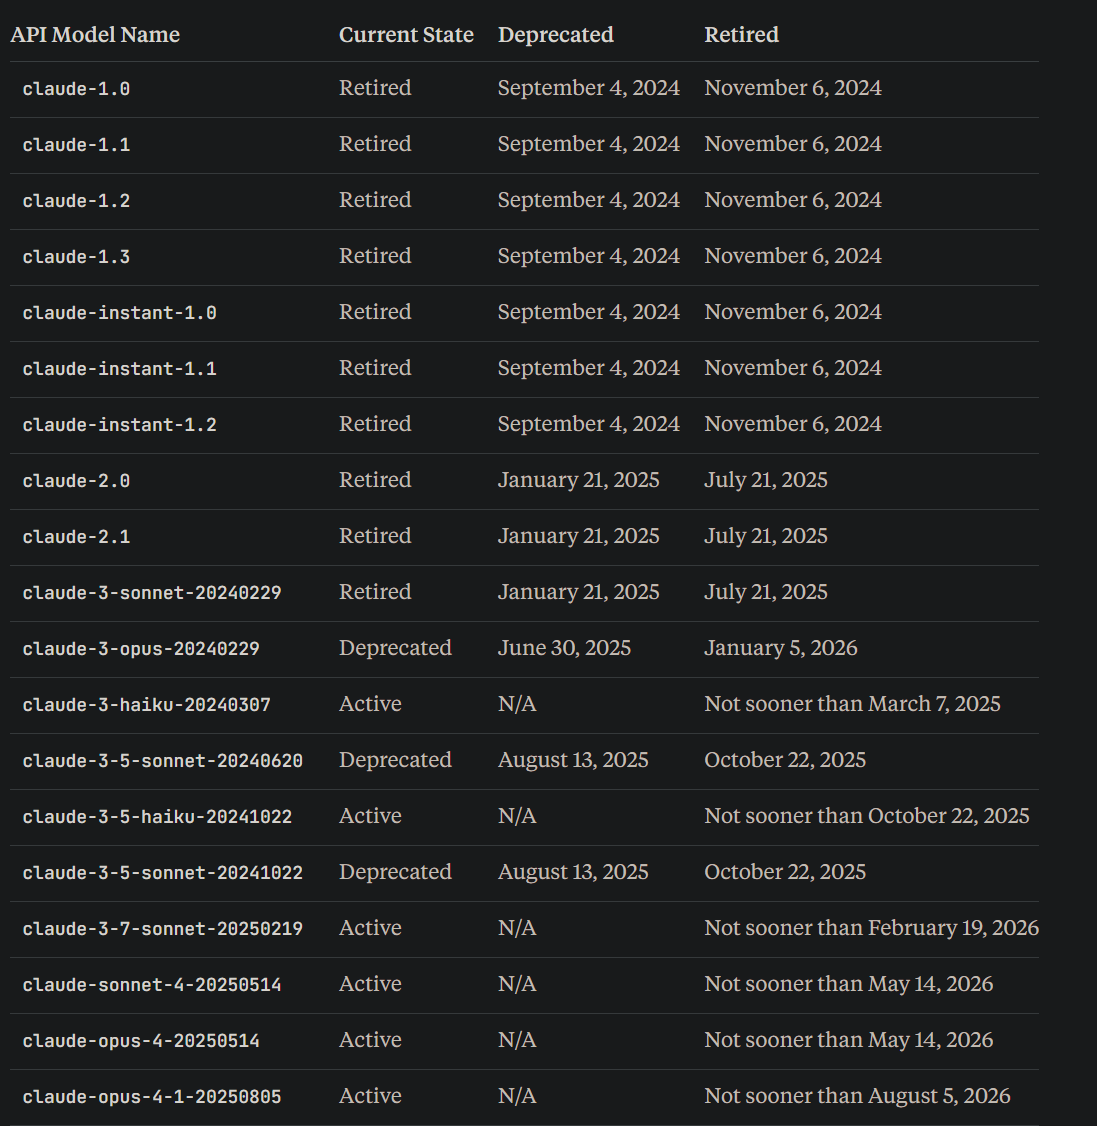Select the claude-3-haiku-20240307 model name
The image size is (1097, 1126).
pos(146,705)
